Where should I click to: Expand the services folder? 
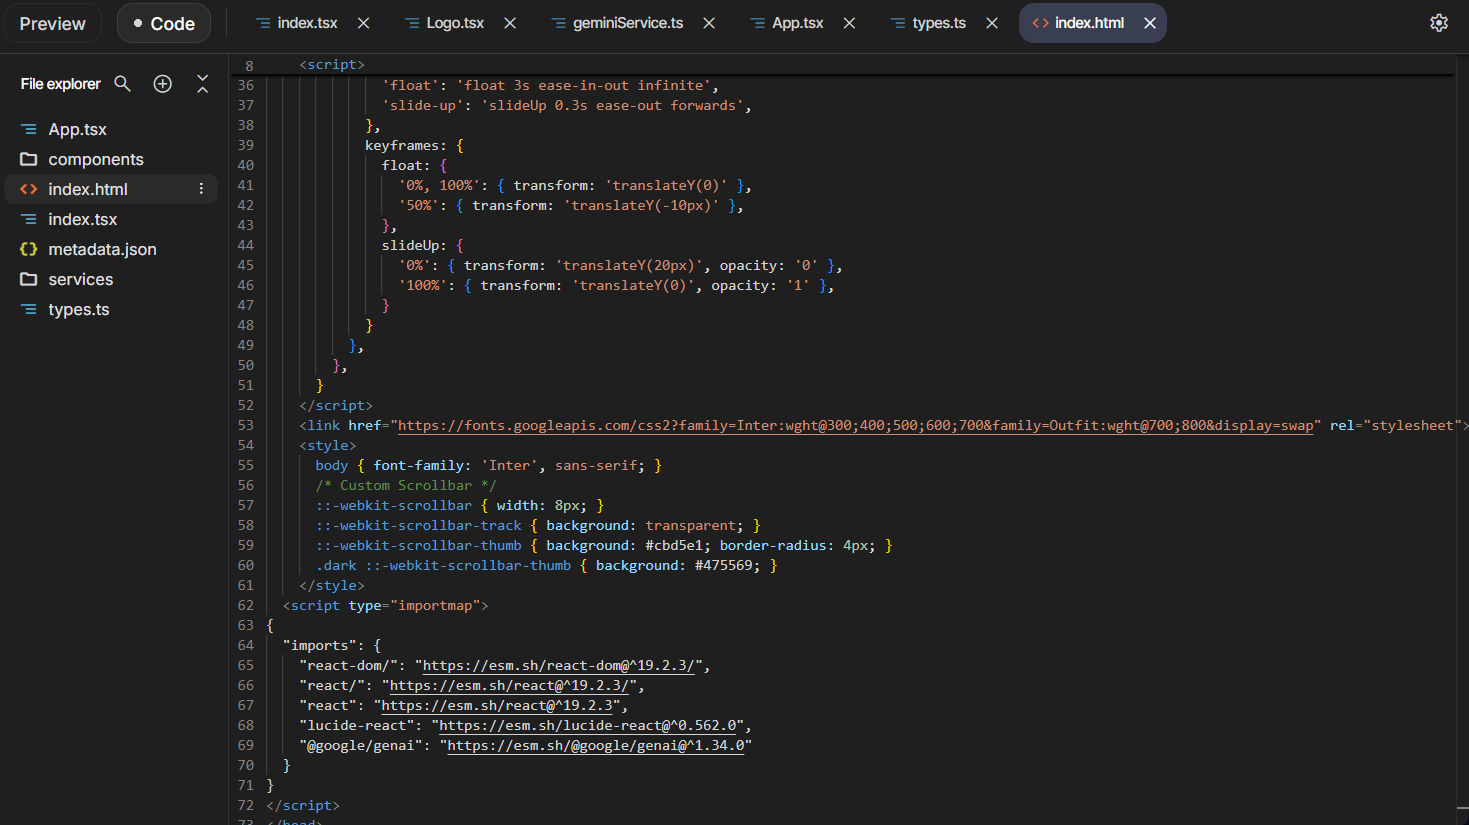click(81, 279)
